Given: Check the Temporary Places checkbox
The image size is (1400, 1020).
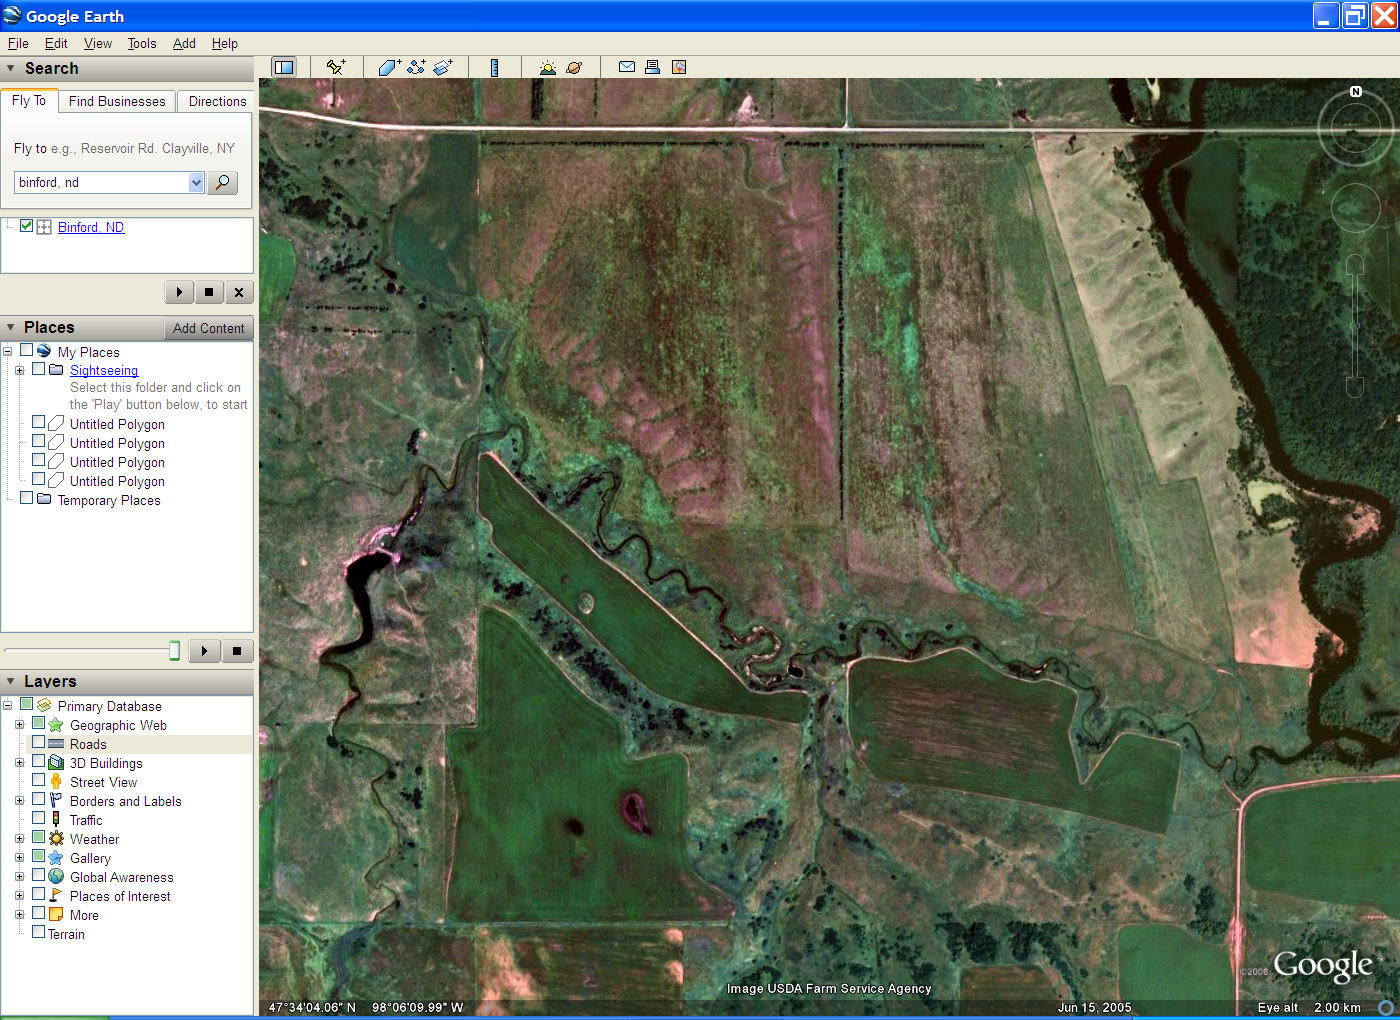Looking at the screenshot, I should pos(26,498).
